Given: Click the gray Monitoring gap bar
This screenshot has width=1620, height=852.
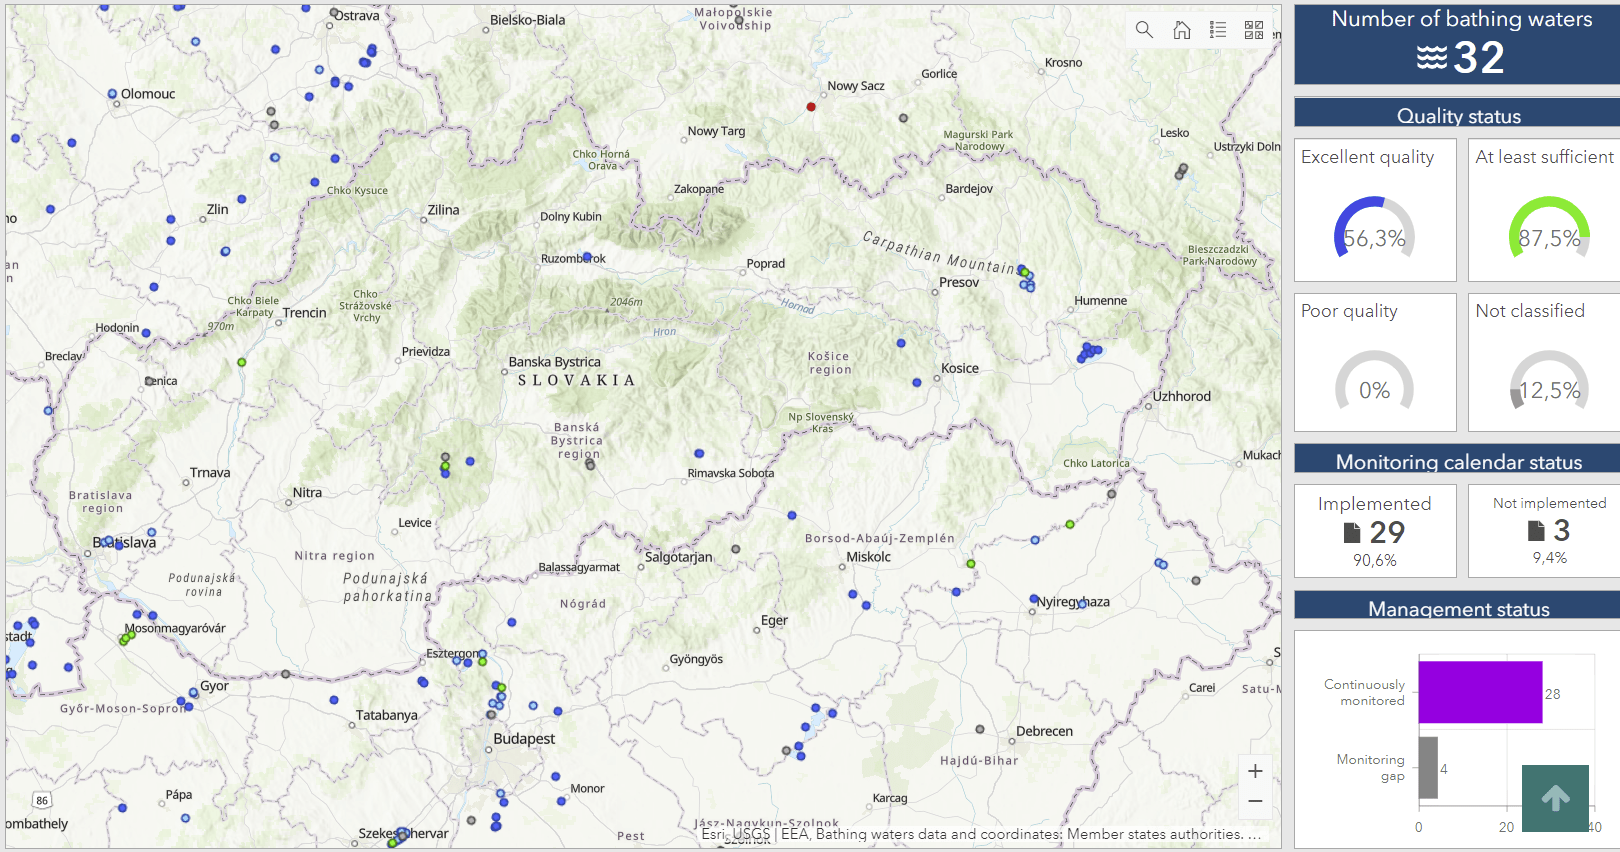Looking at the screenshot, I should [x=1428, y=768].
